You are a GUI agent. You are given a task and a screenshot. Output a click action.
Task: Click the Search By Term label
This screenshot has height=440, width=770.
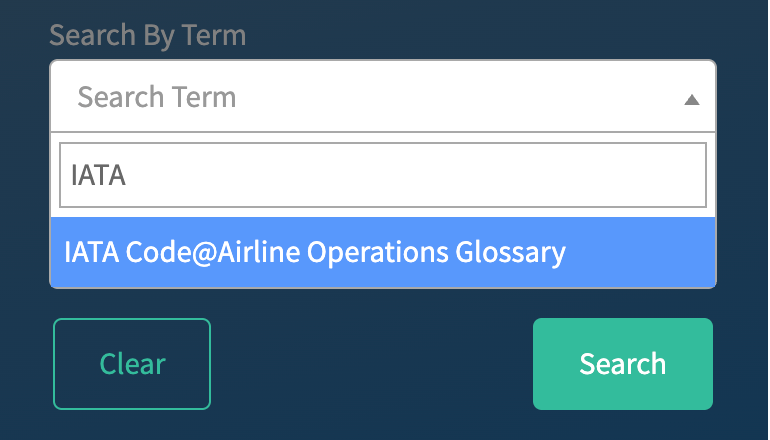(x=147, y=35)
